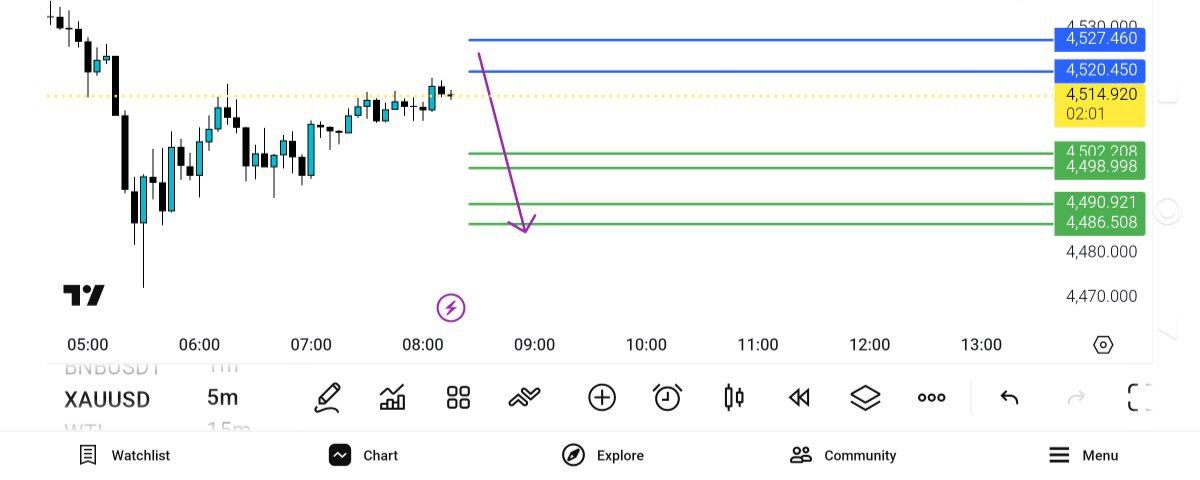Create a price alert with alarm clock icon
Screen dimensions: 1200x480
667,398
